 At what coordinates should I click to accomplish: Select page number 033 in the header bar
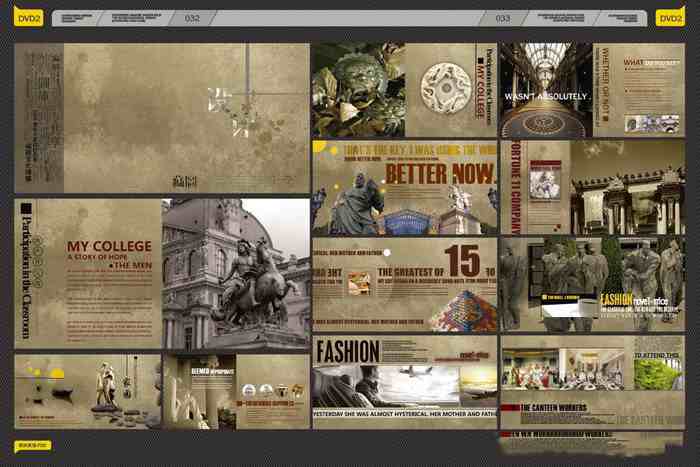pos(503,18)
